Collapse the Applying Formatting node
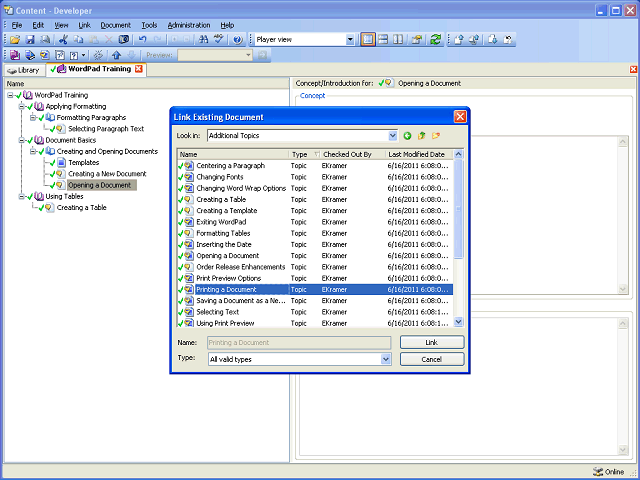This screenshot has height=480, width=640. click(22, 106)
